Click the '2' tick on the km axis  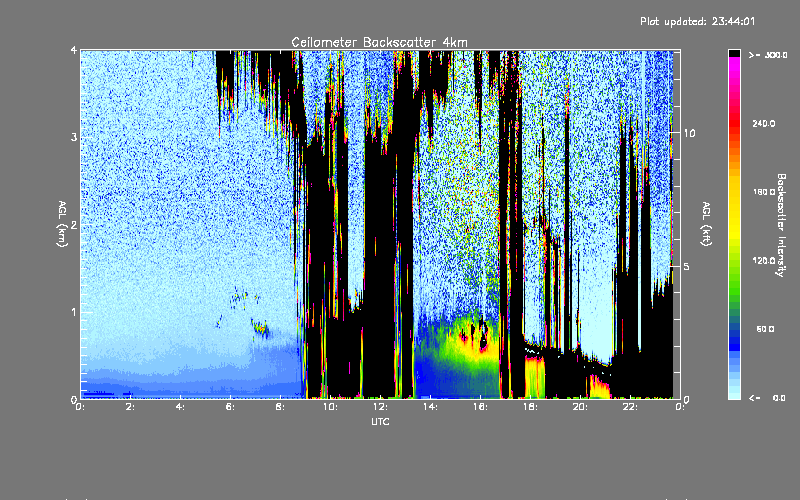(x=74, y=225)
